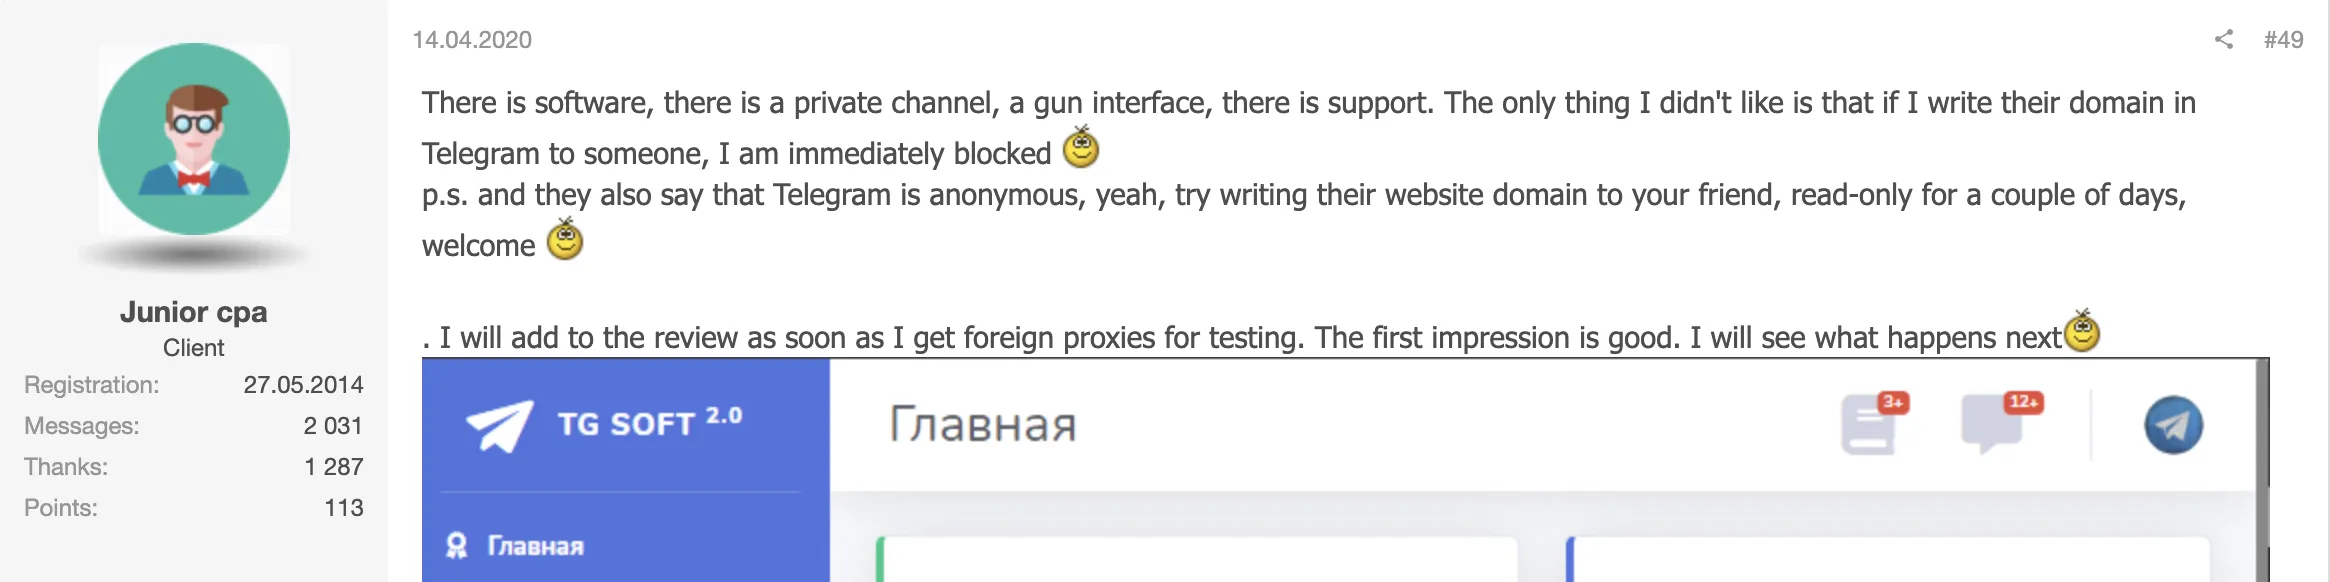Click the Junior cpa avatar picture

(x=194, y=137)
